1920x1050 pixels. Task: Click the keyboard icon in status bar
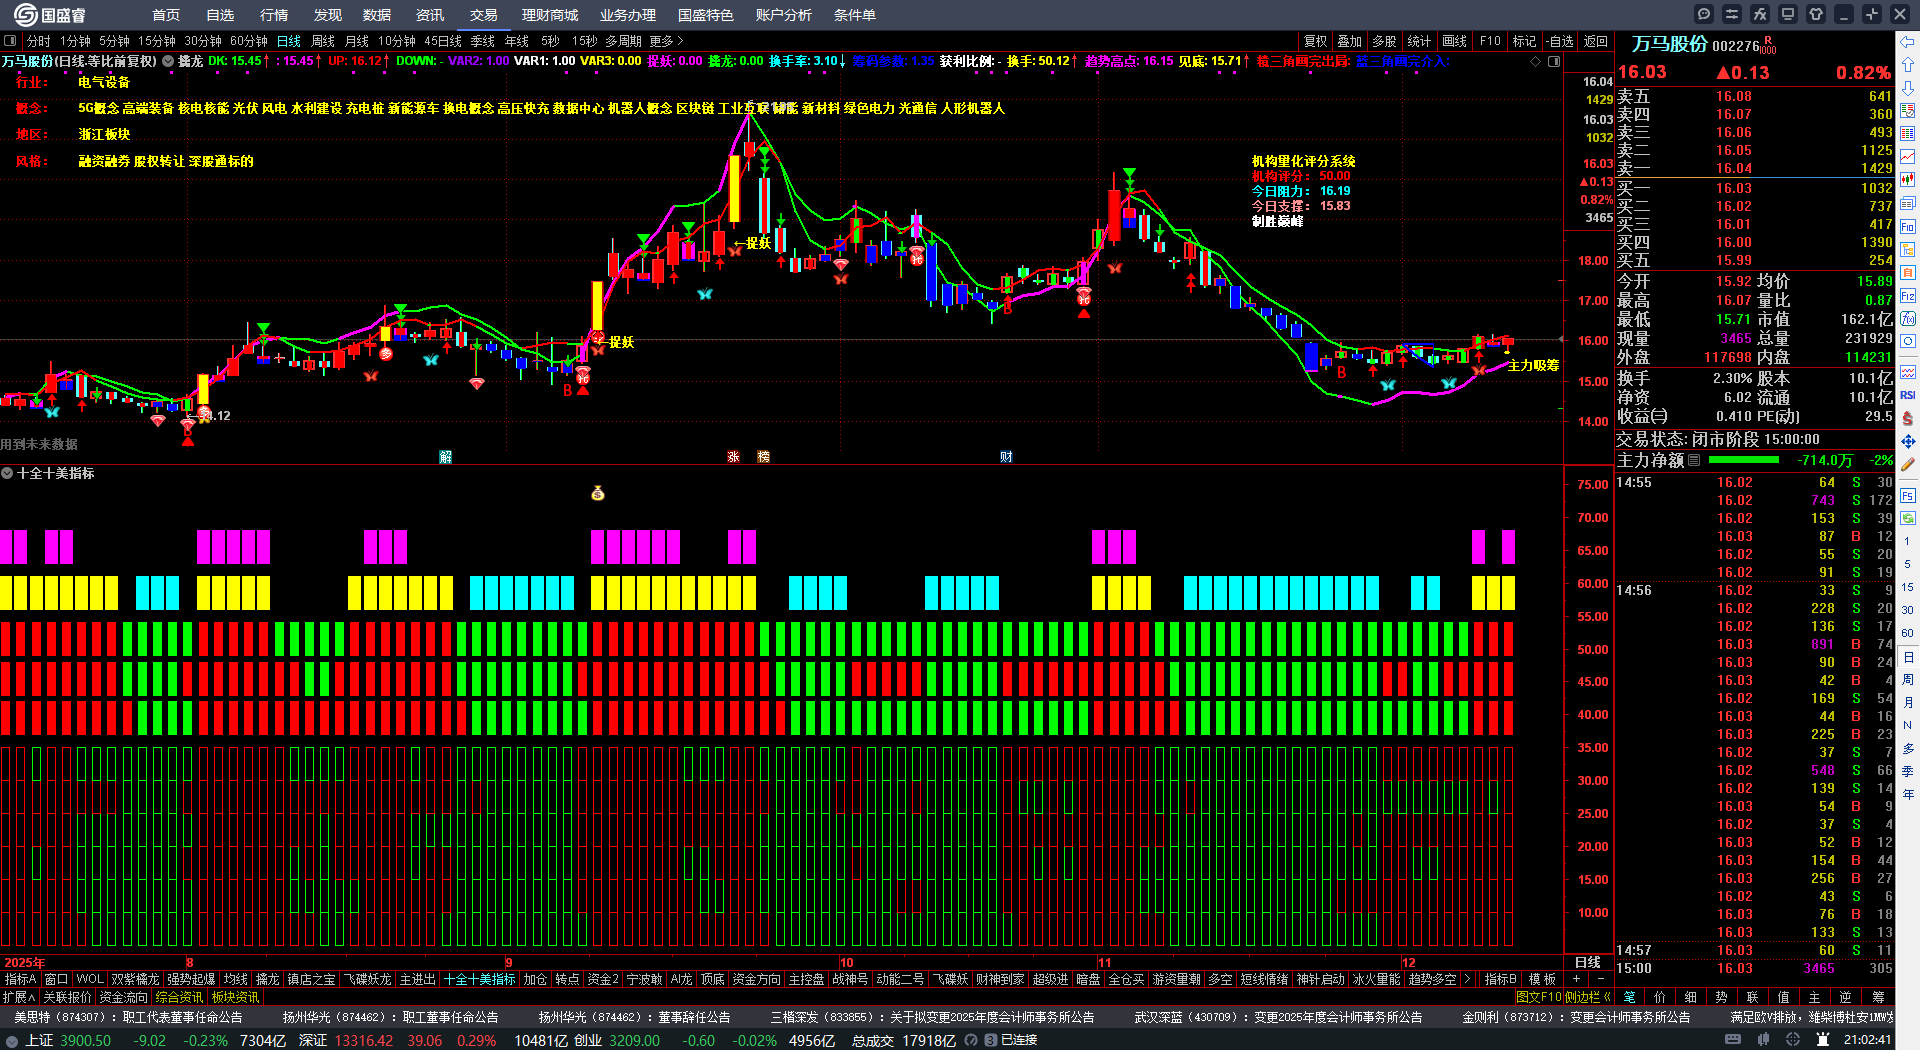coord(1733,1040)
